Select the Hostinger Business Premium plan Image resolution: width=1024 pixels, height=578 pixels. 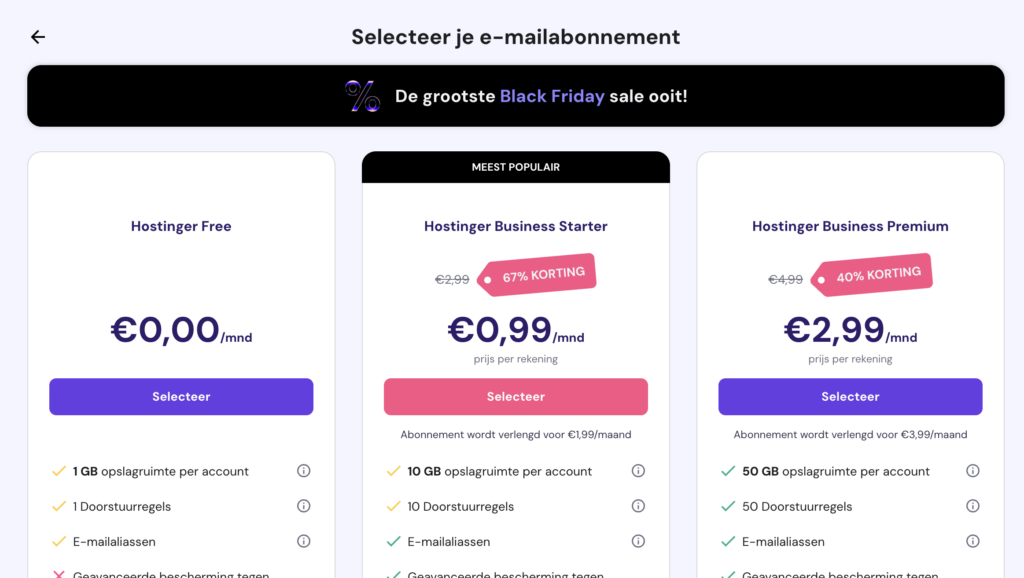850,397
